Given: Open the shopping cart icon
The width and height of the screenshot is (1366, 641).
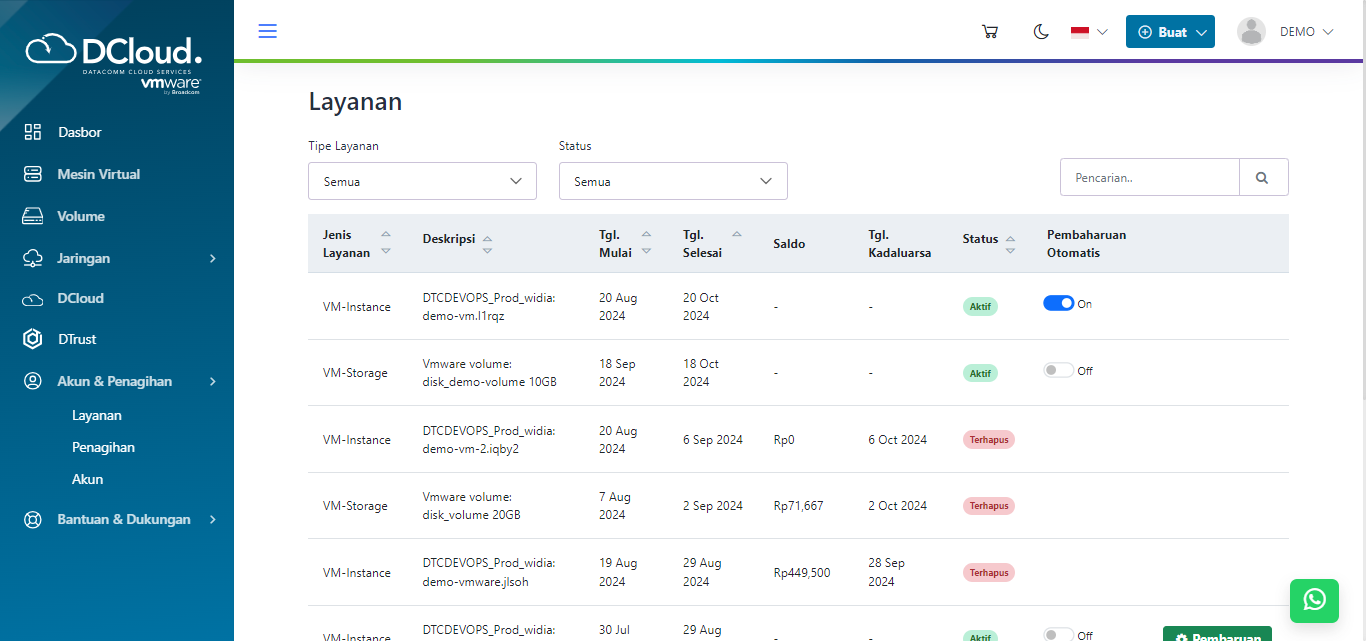Looking at the screenshot, I should (x=989, y=31).
